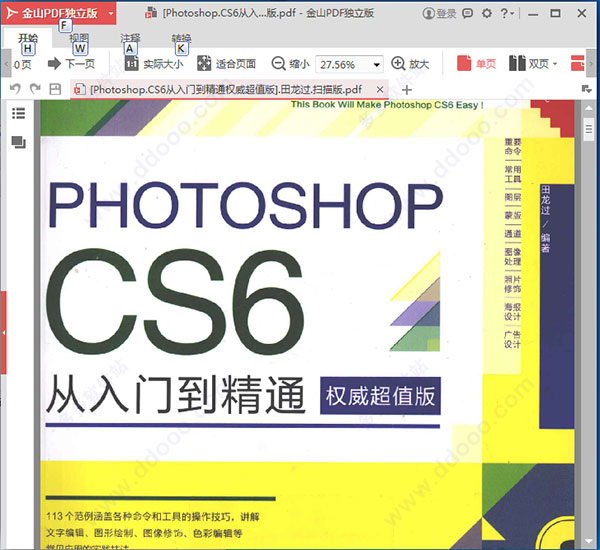
Task: Click the vertical scrollbar thumb
Action: coord(589,130)
